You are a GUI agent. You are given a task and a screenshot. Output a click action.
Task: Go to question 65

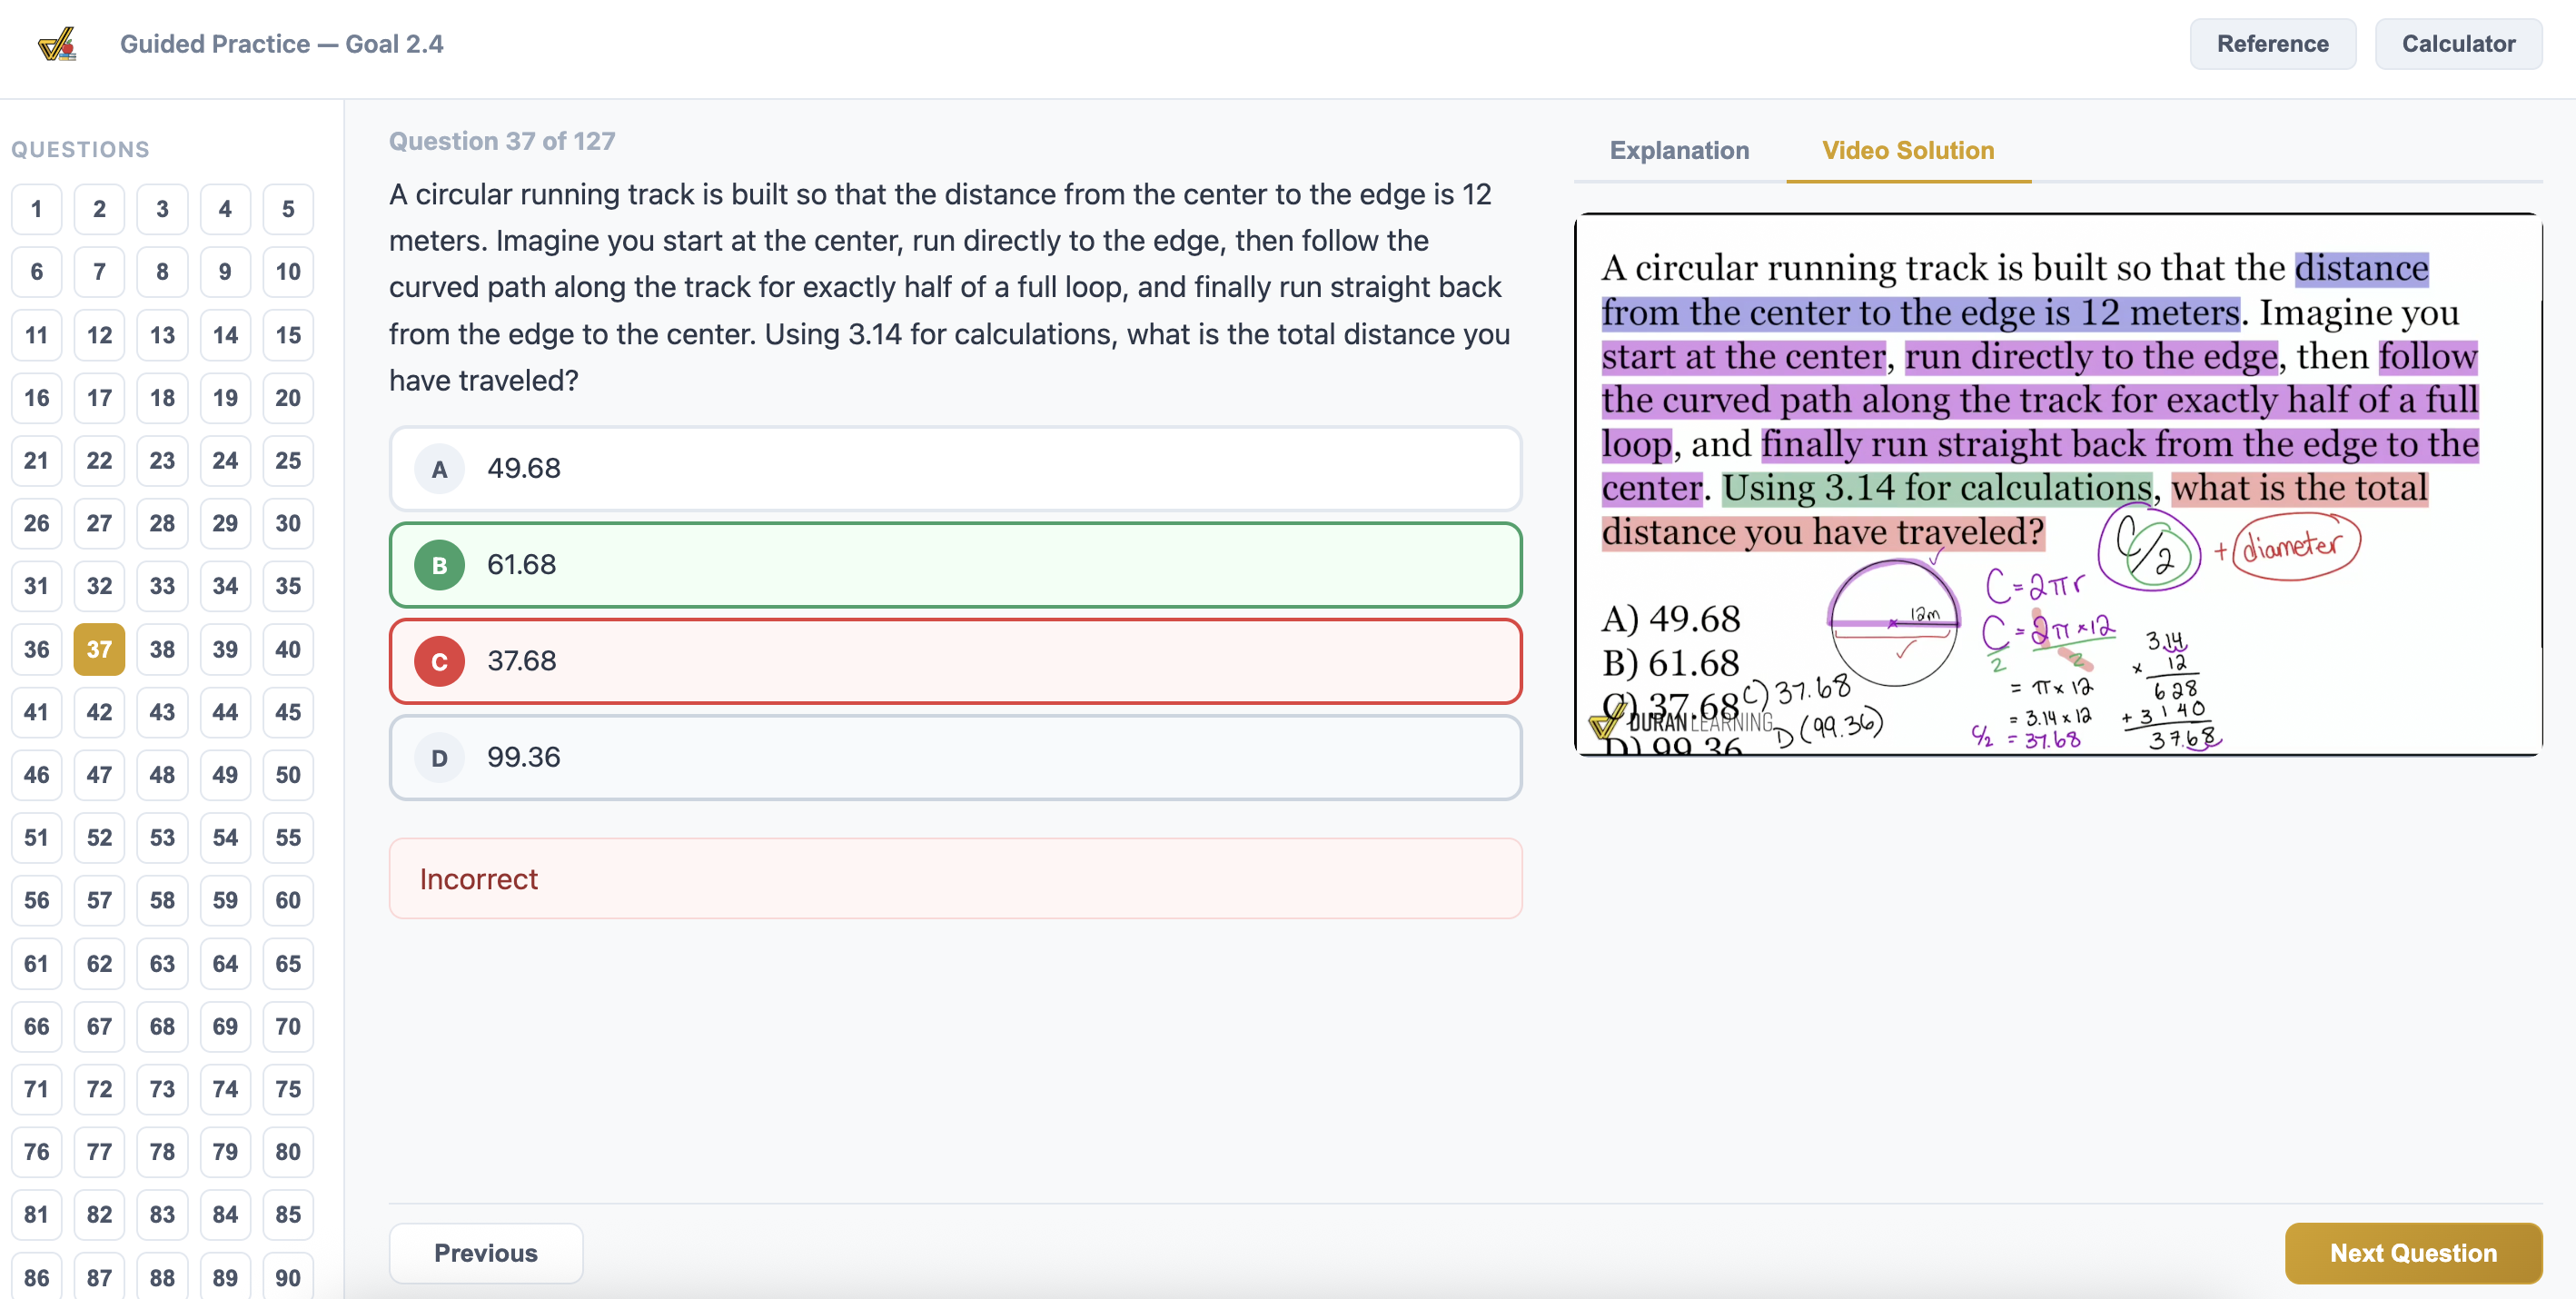(288, 963)
